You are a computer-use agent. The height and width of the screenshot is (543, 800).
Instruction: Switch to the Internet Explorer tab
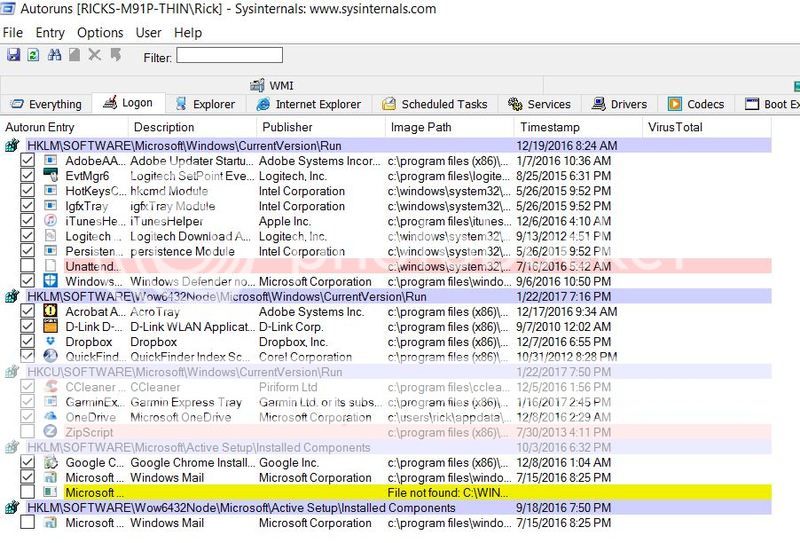click(309, 104)
